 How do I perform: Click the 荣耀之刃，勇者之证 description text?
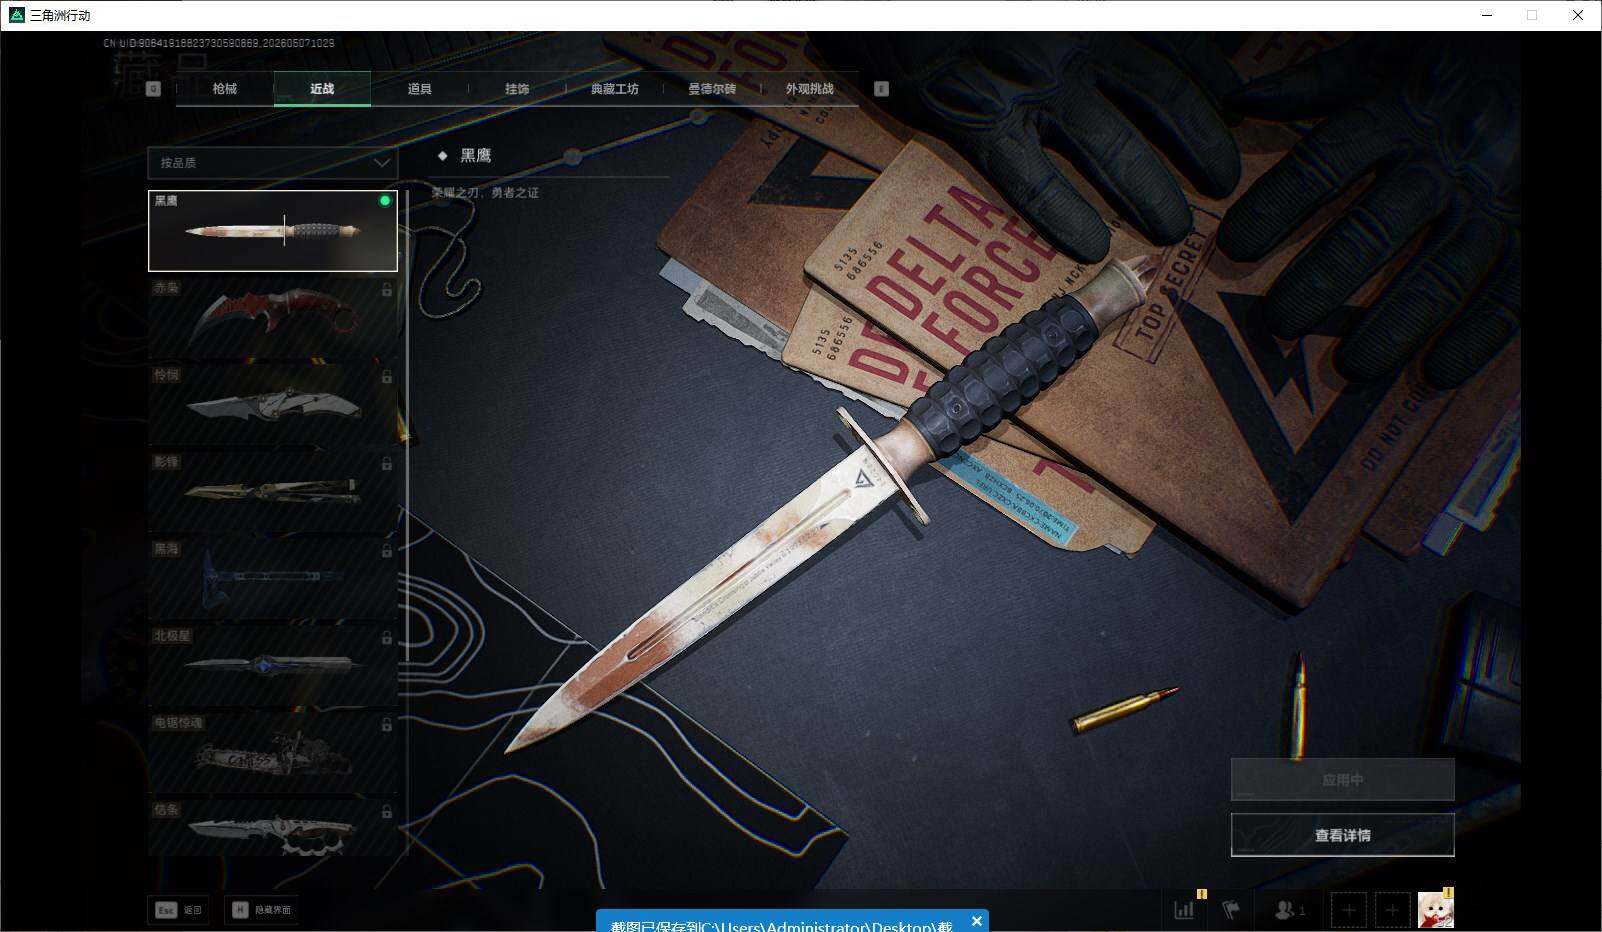click(485, 193)
